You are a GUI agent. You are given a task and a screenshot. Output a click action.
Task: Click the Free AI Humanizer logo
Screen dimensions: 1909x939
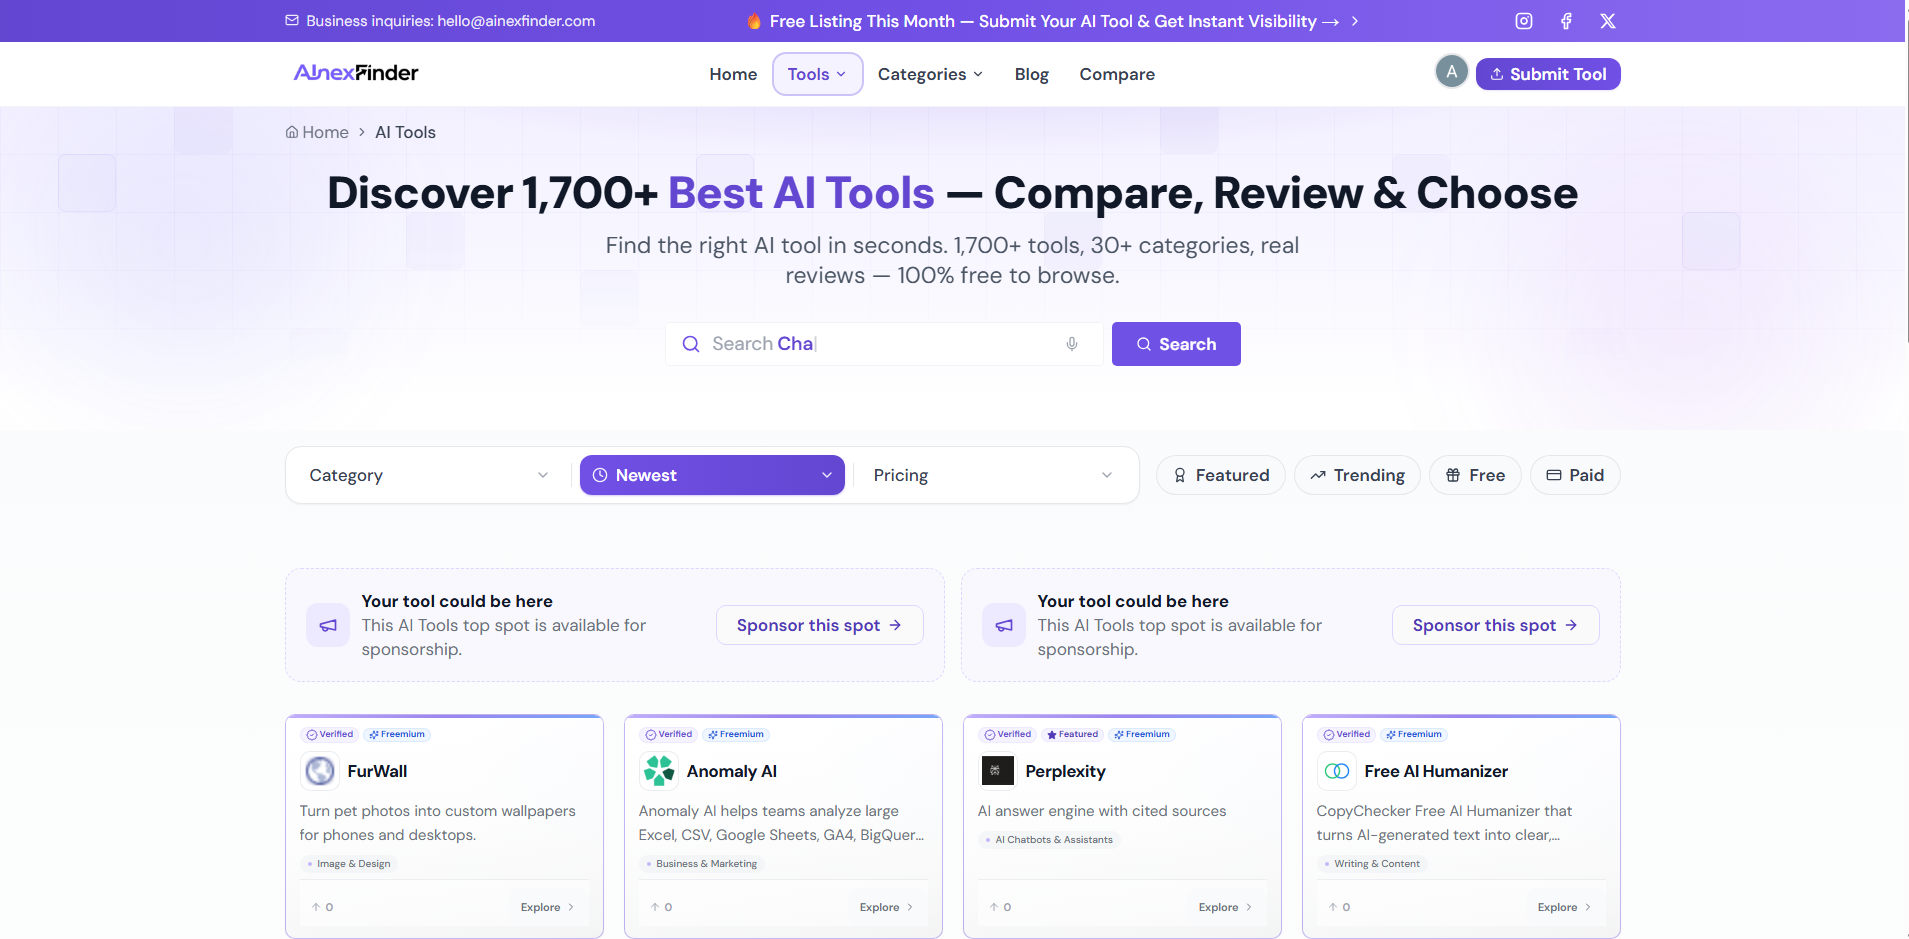(x=1336, y=771)
